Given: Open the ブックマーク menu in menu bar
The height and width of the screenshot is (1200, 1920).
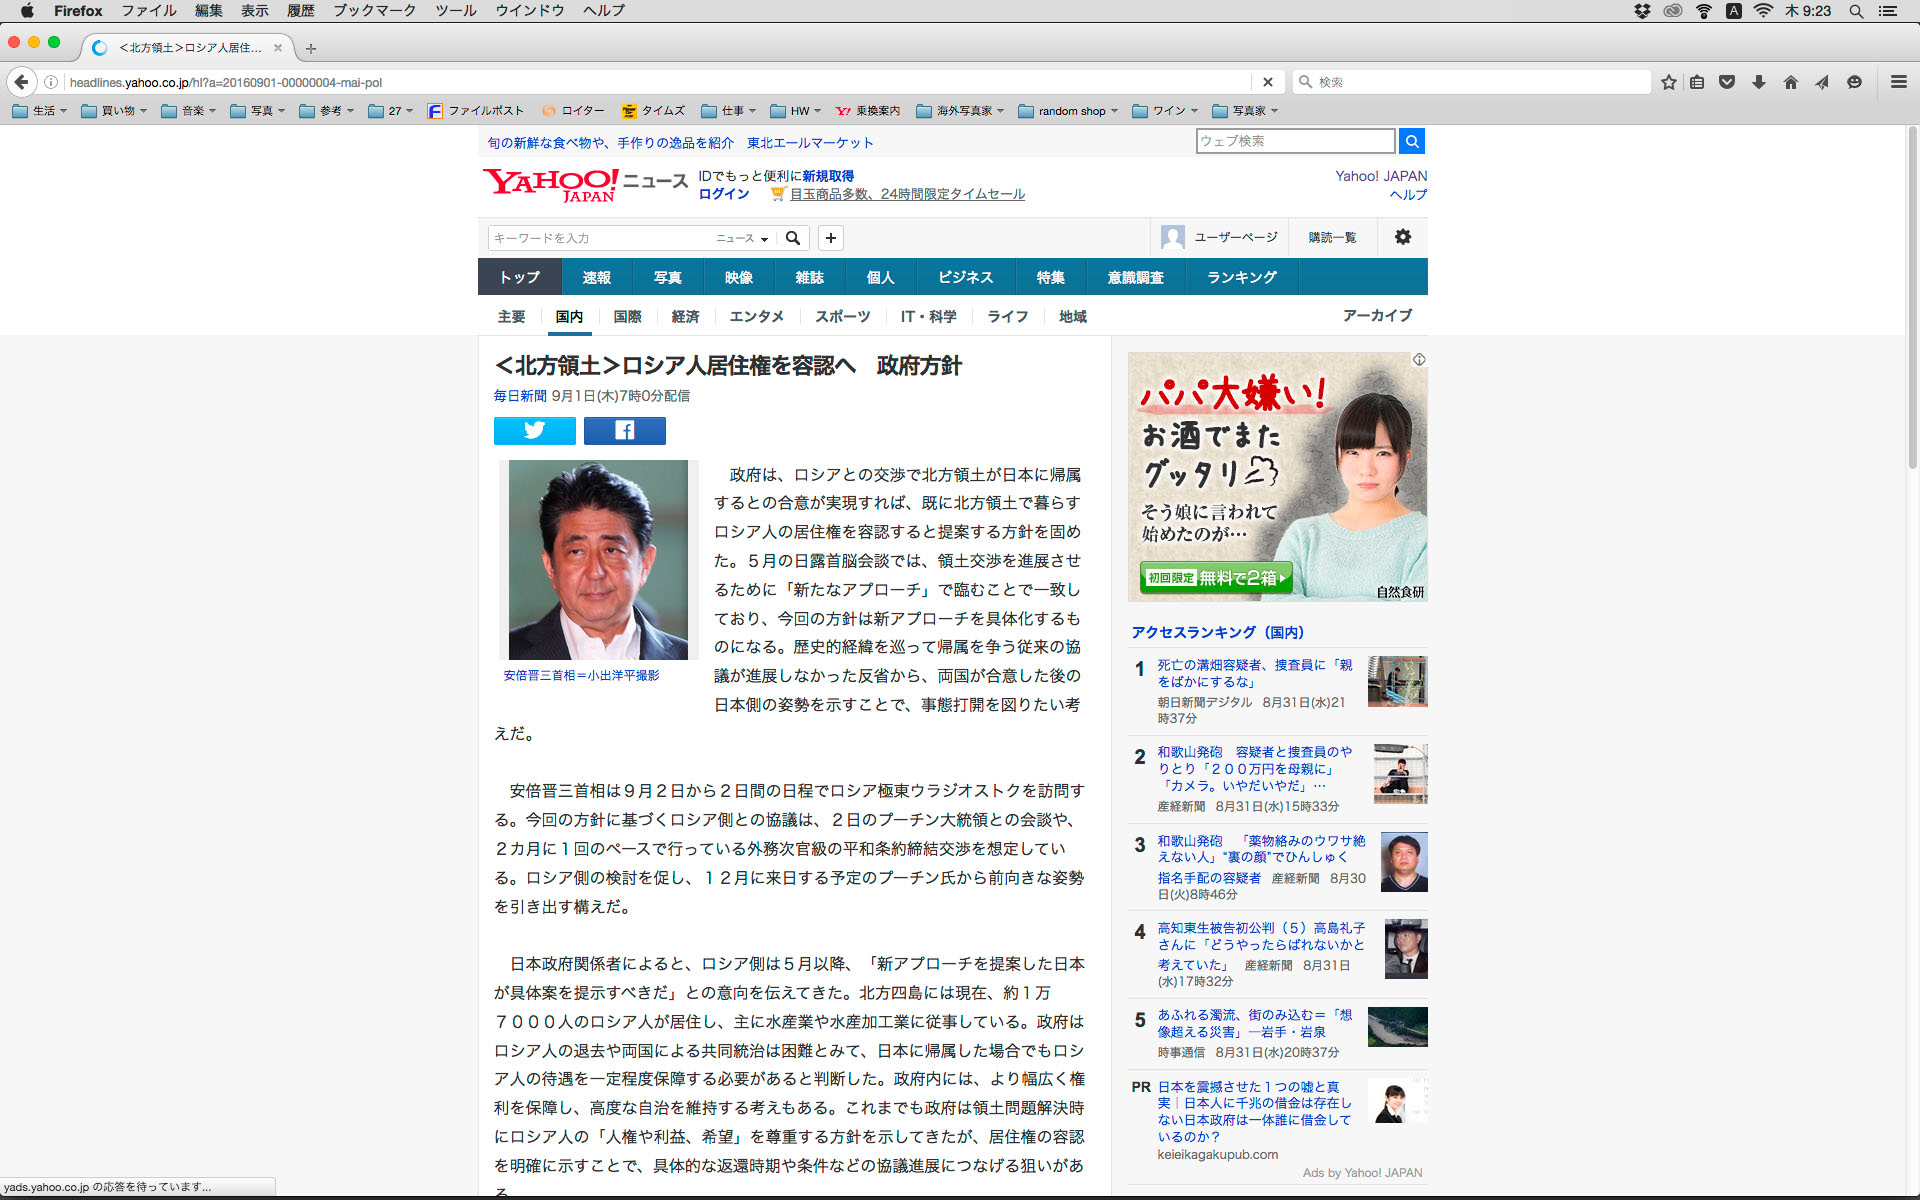Looking at the screenshot, I should 374,11.
